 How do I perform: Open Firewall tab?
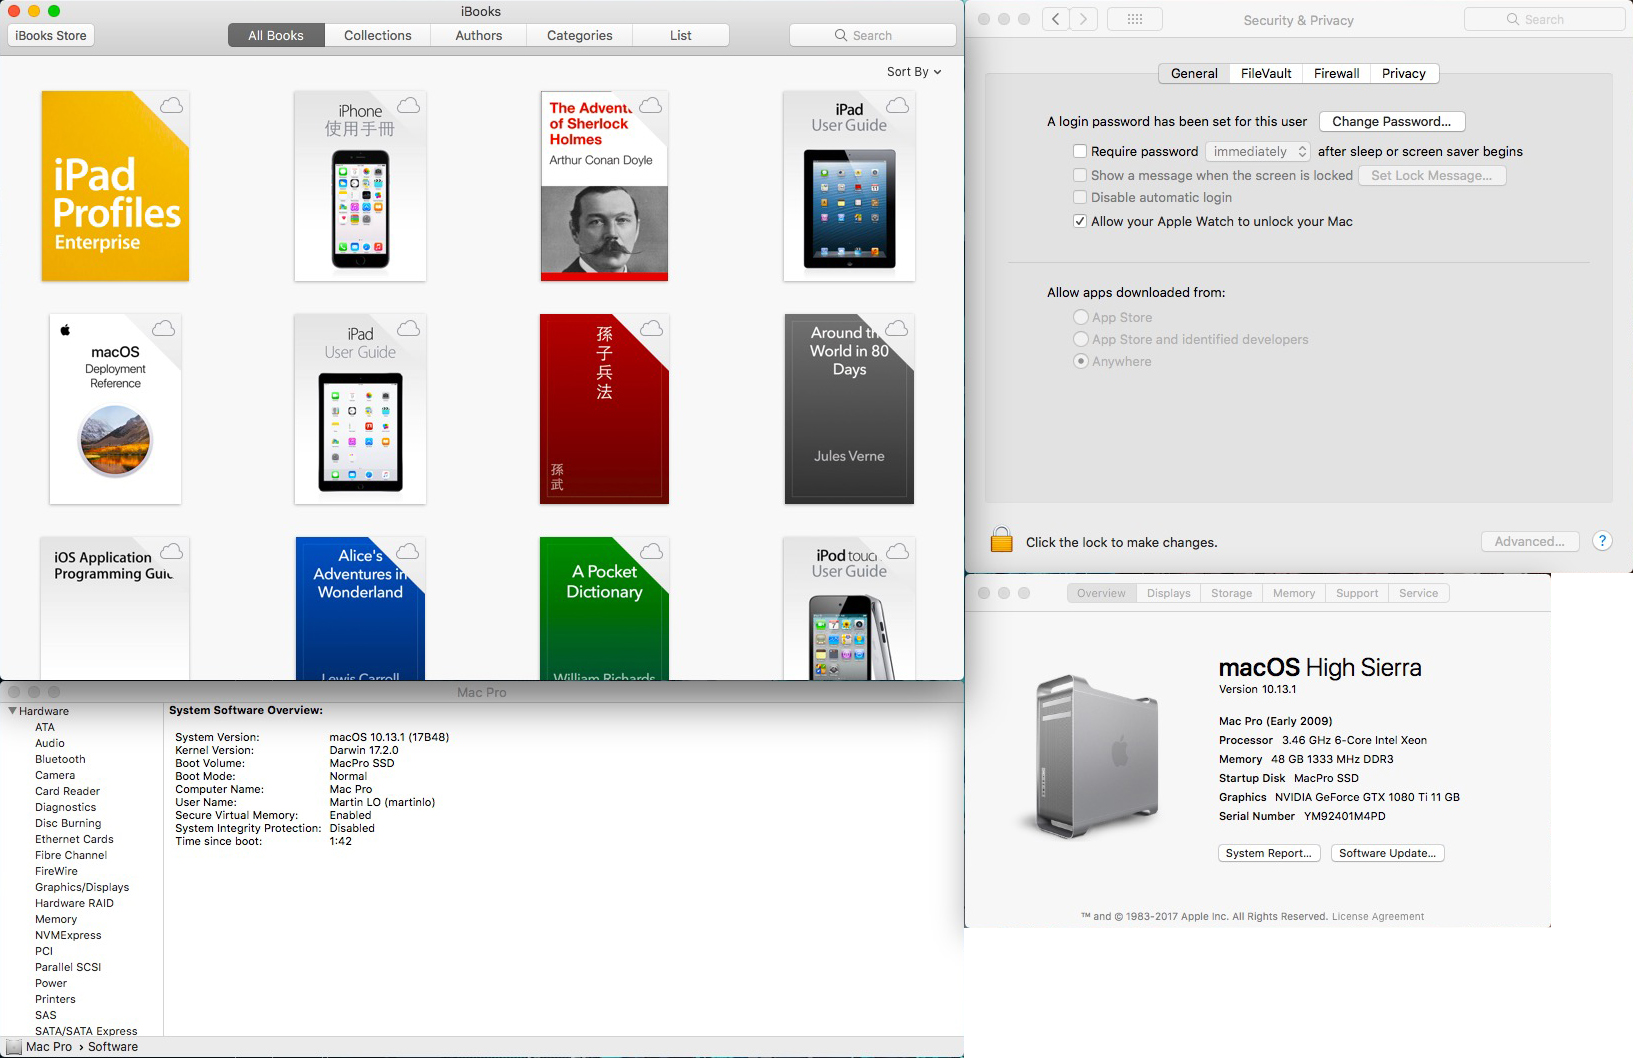point(1336,73)
